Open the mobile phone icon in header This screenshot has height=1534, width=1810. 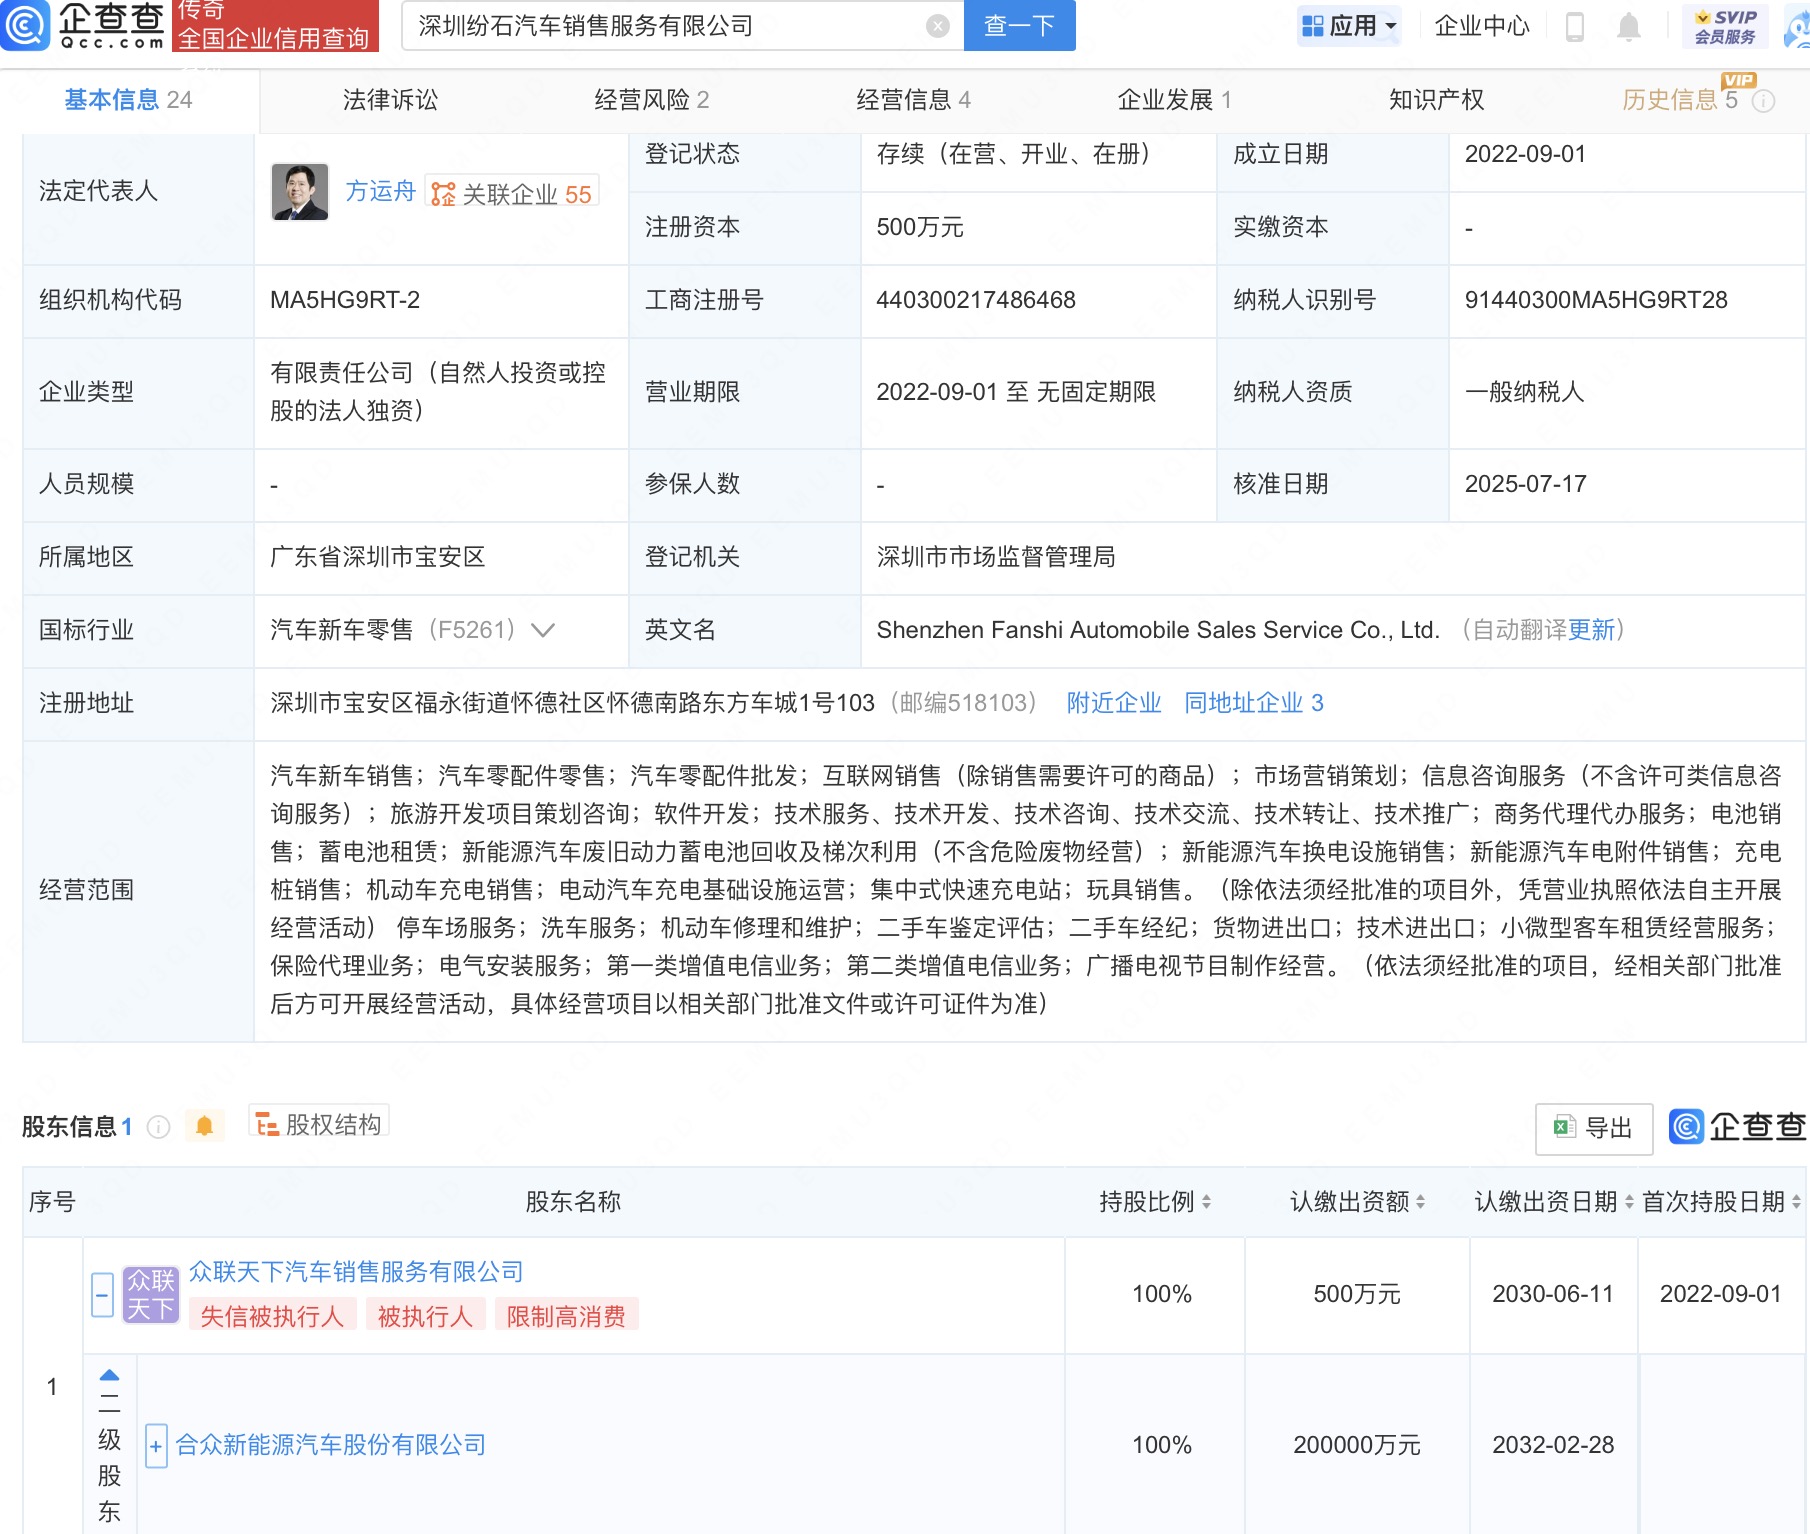(x=1574, y=26)
